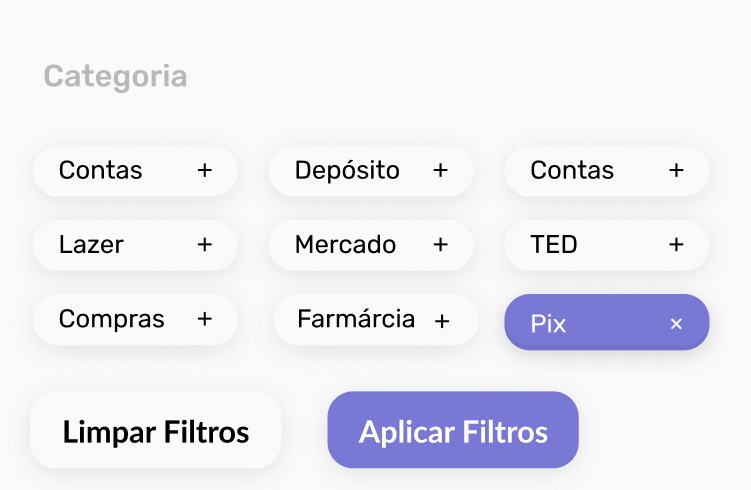Select the Lazer category label

click(91, 245)
